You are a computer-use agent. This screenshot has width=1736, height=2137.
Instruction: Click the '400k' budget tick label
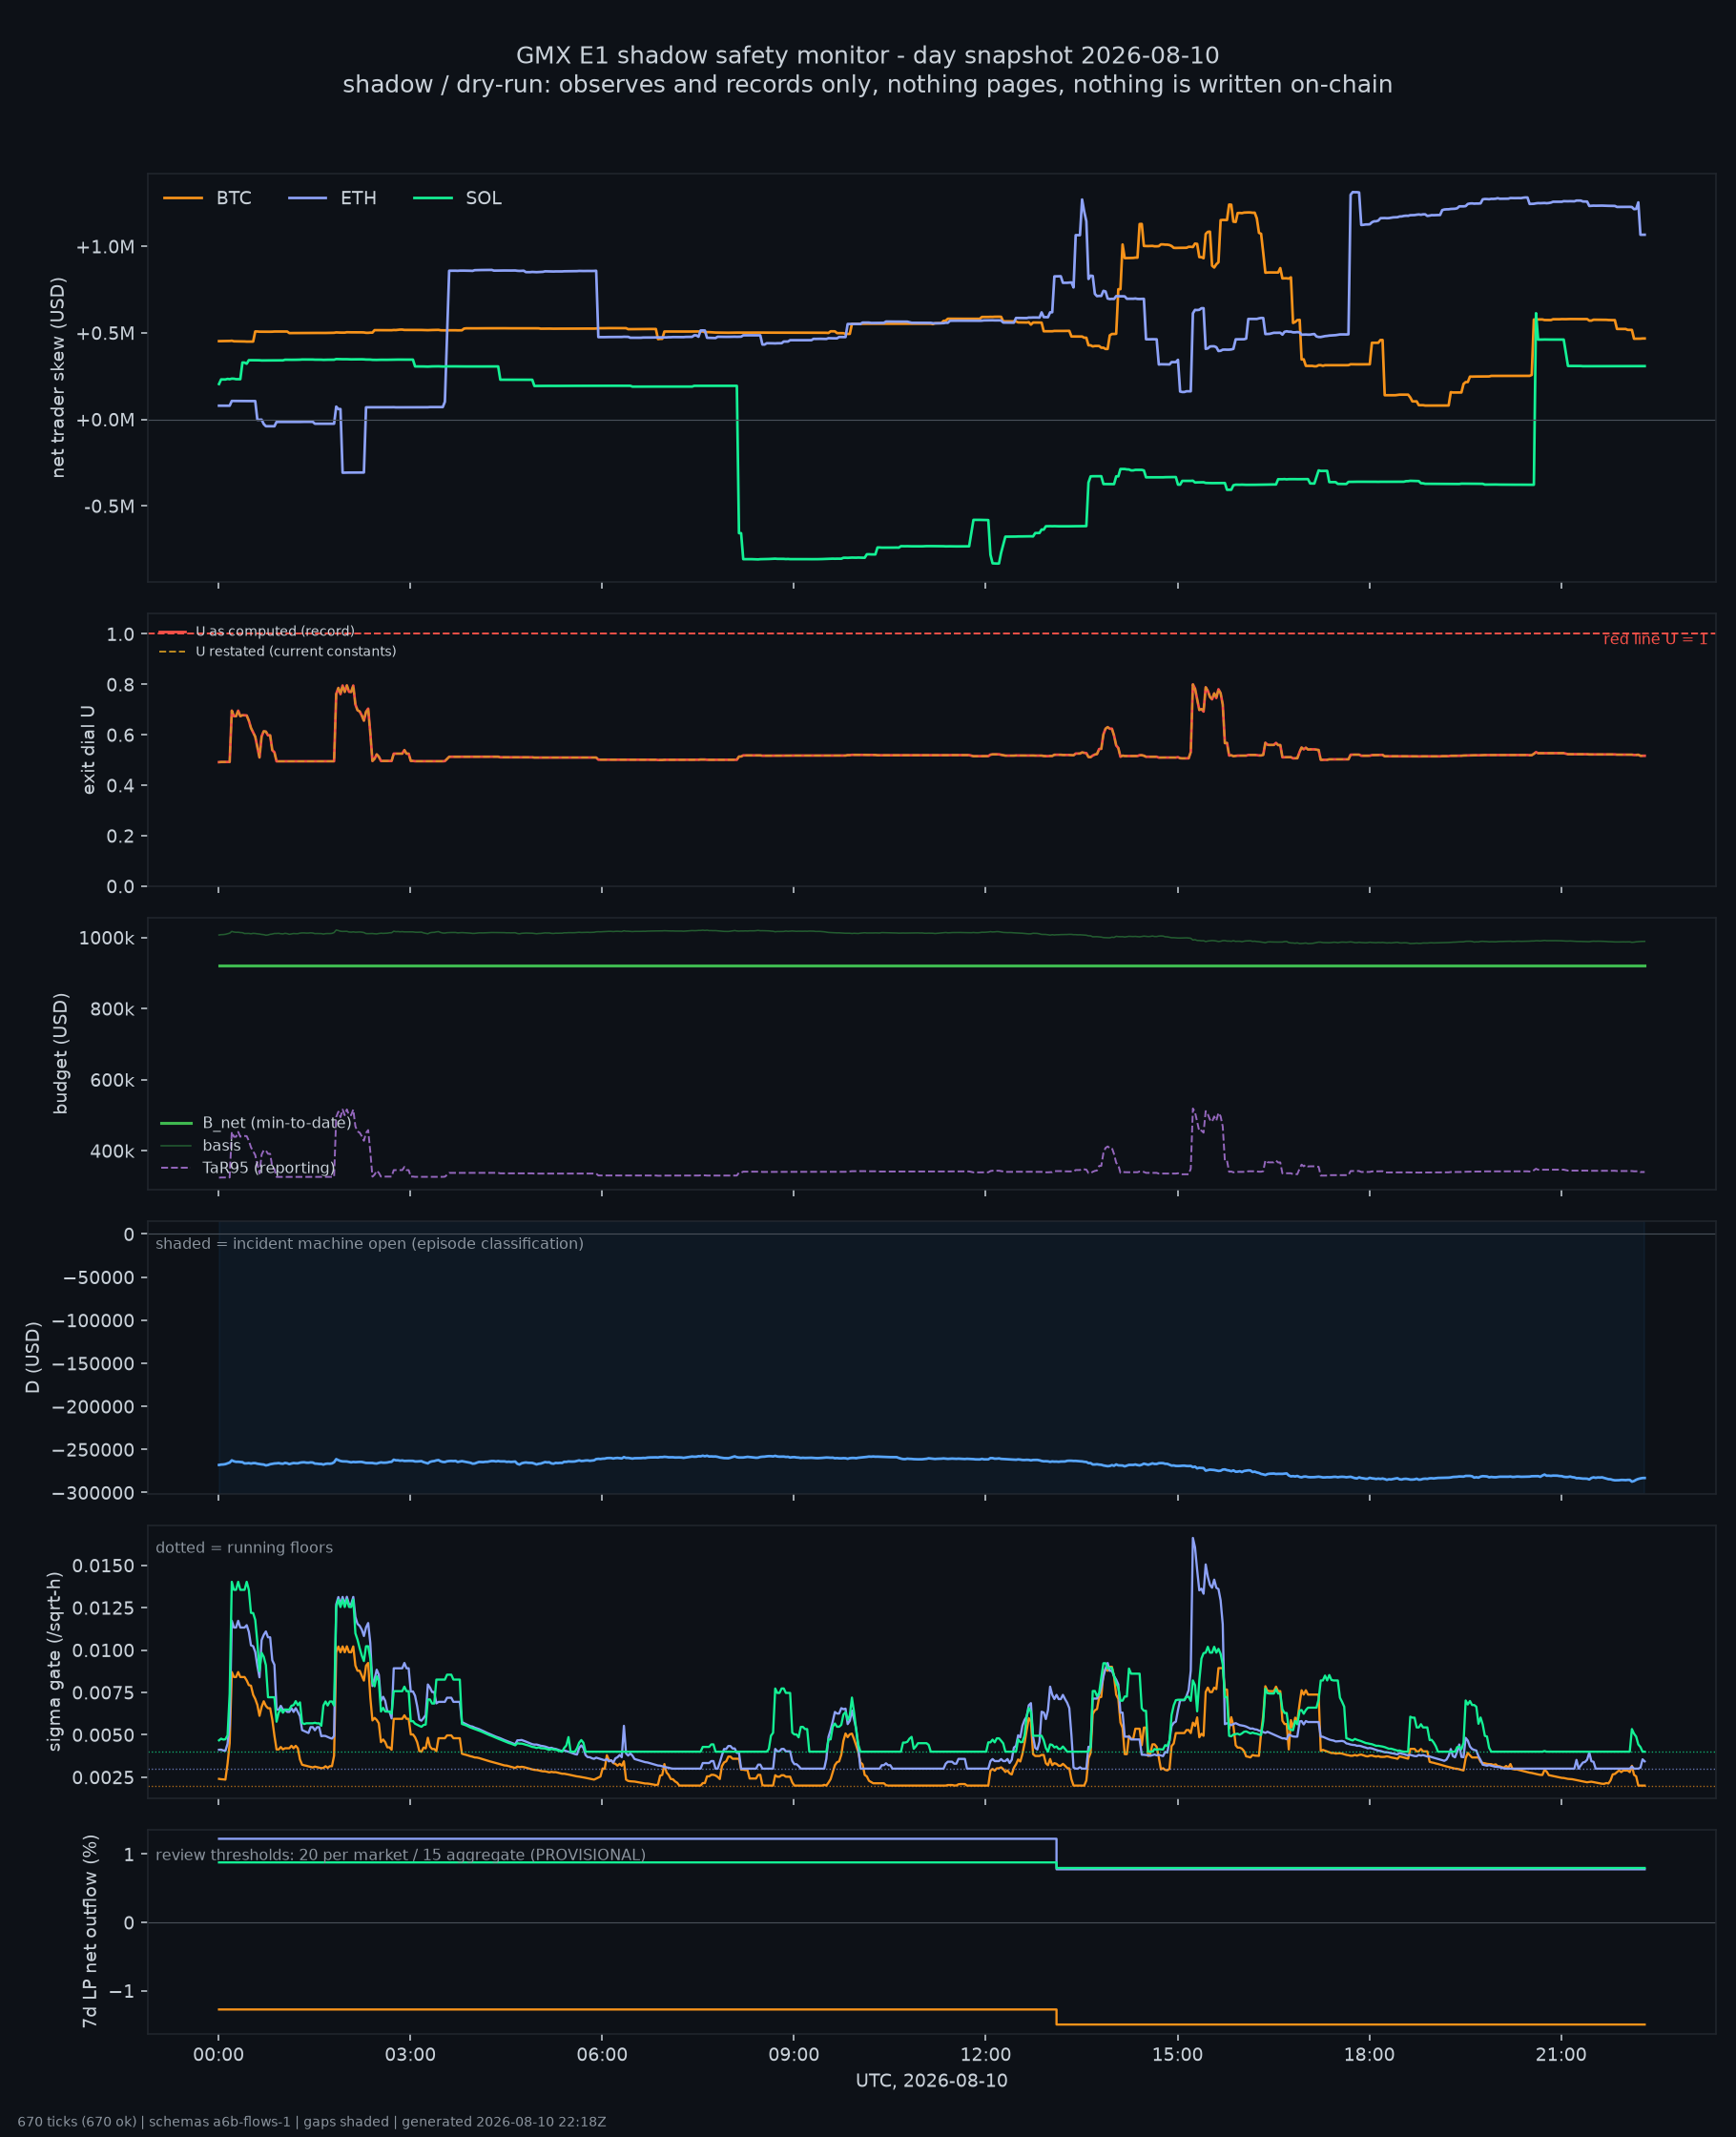(112, 1151)
